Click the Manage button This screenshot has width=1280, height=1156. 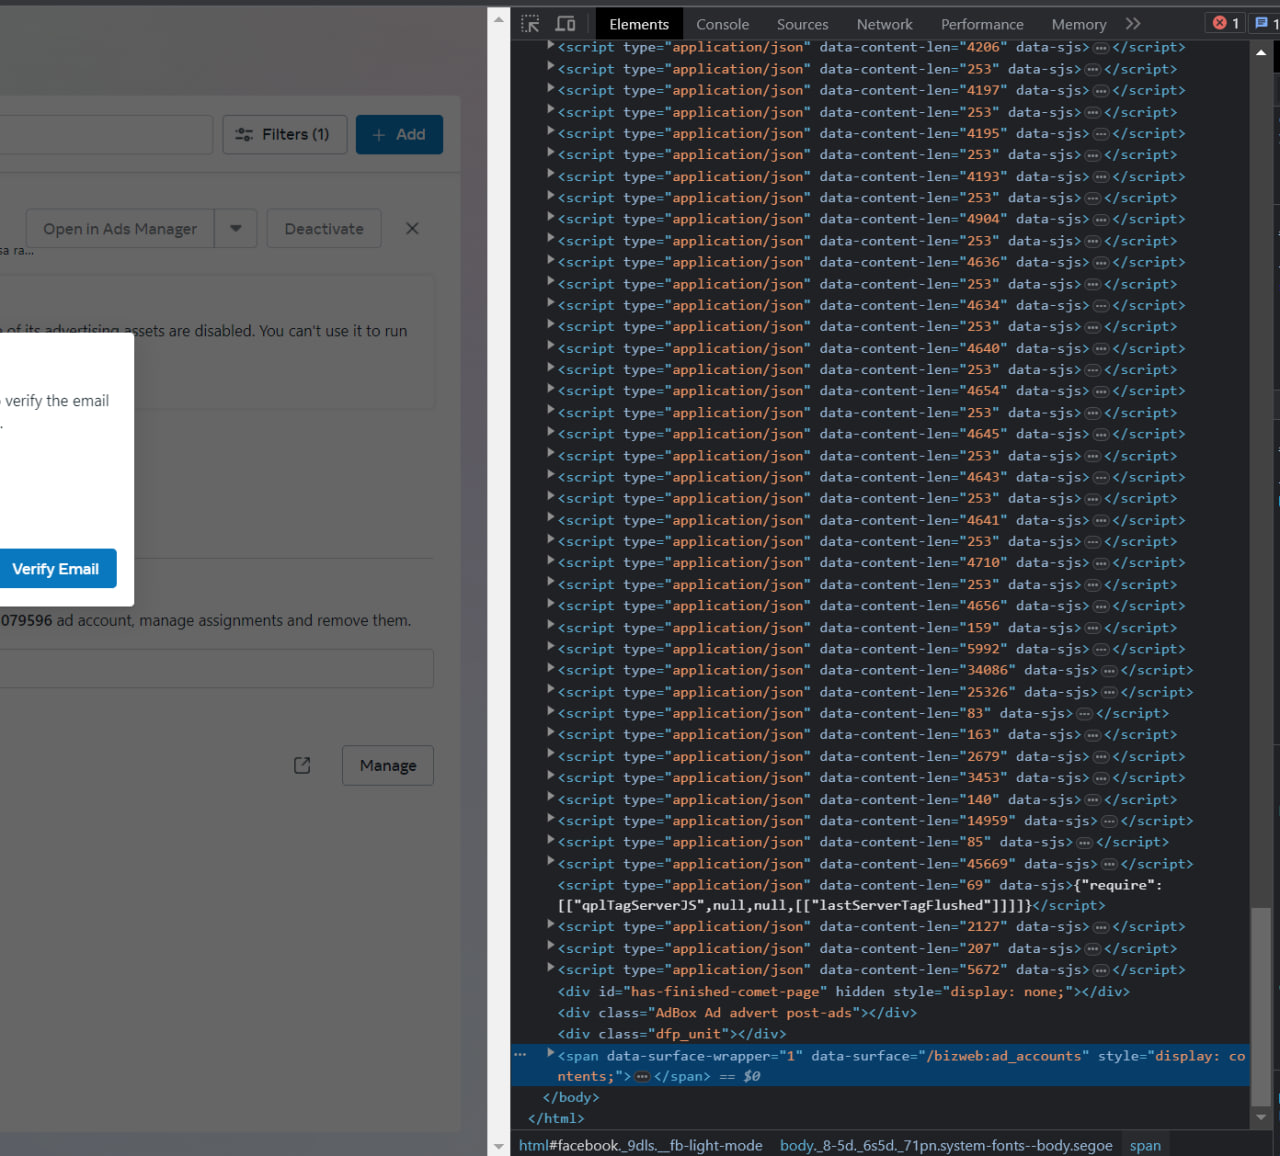point(388,765)
